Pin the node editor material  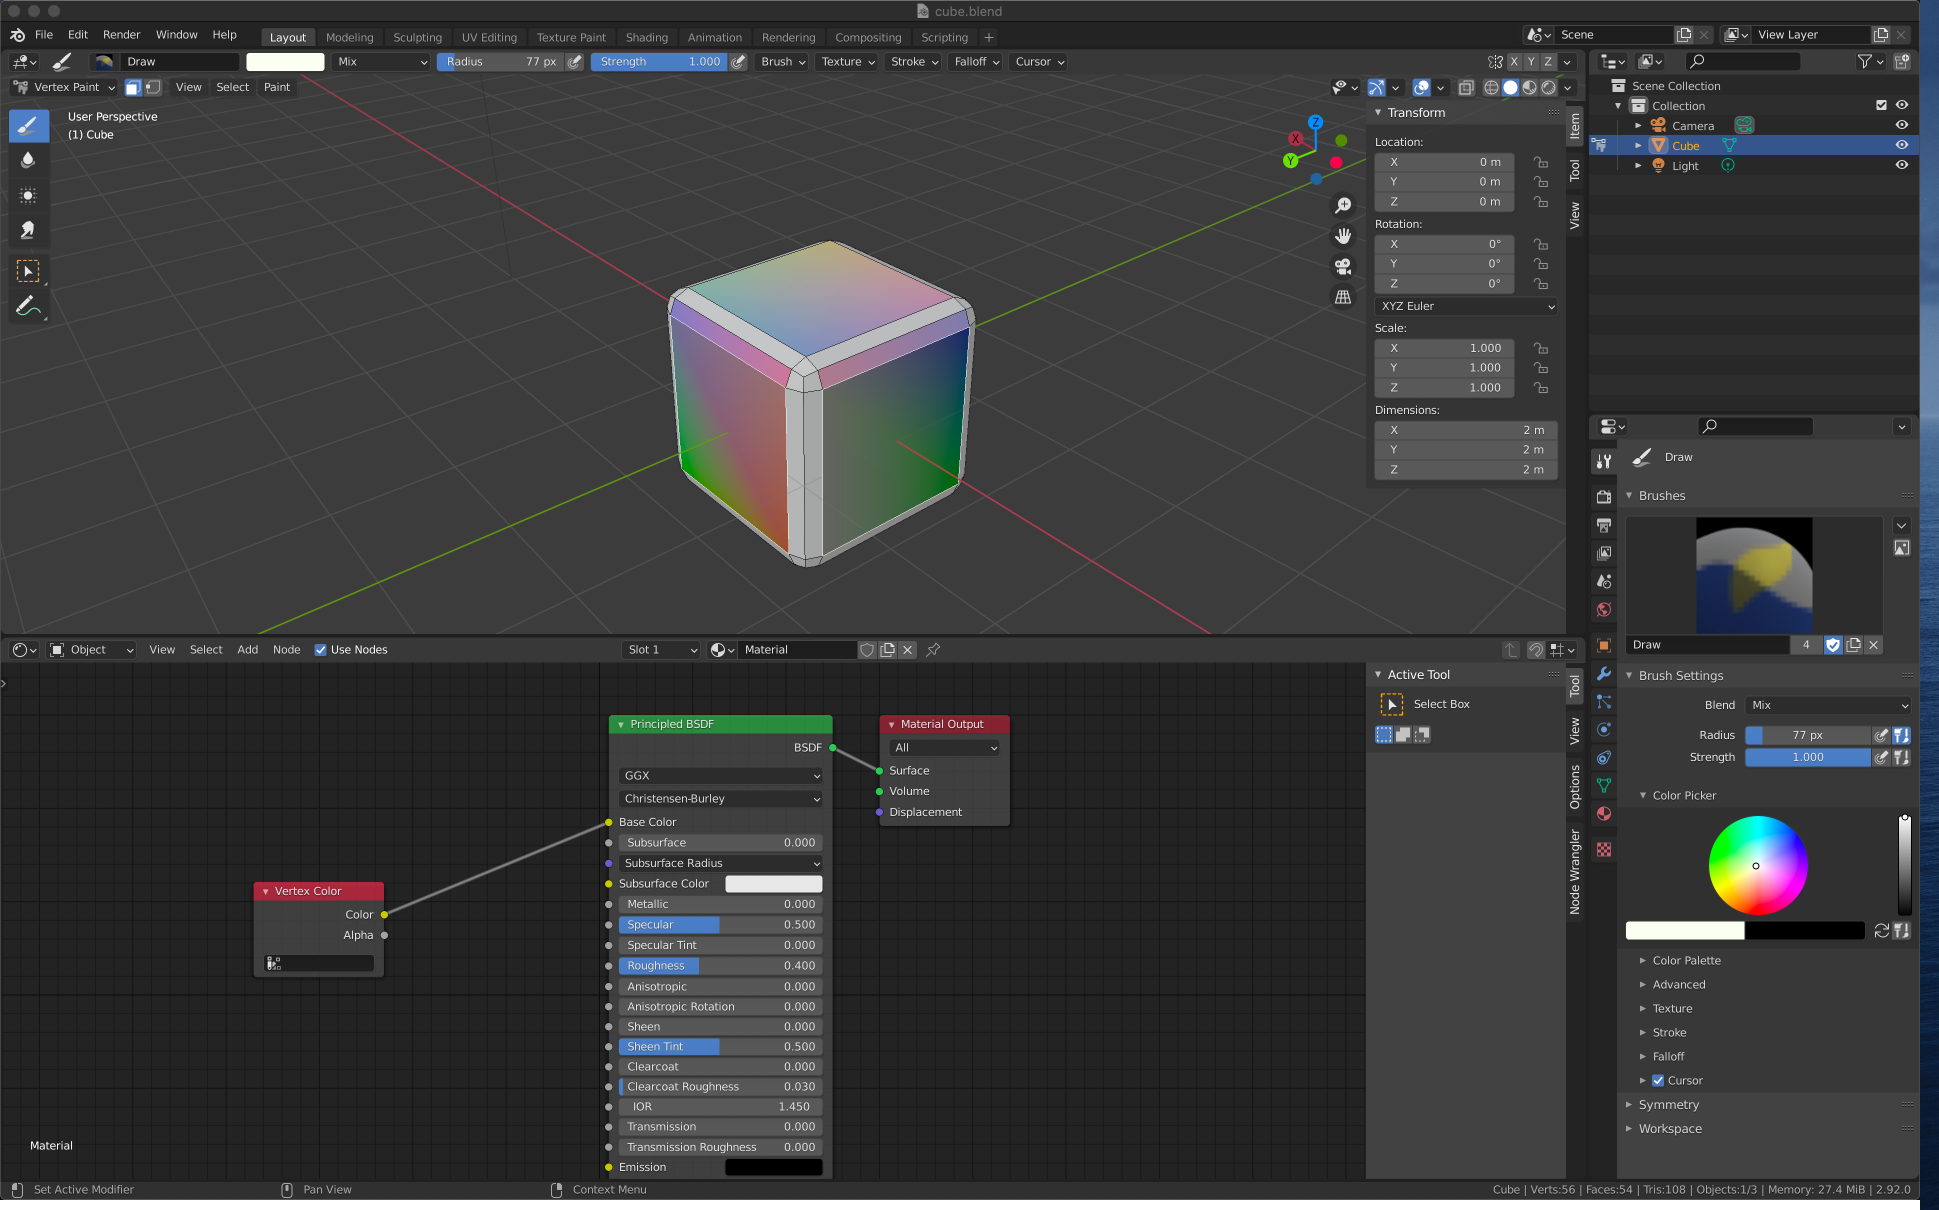933,650
